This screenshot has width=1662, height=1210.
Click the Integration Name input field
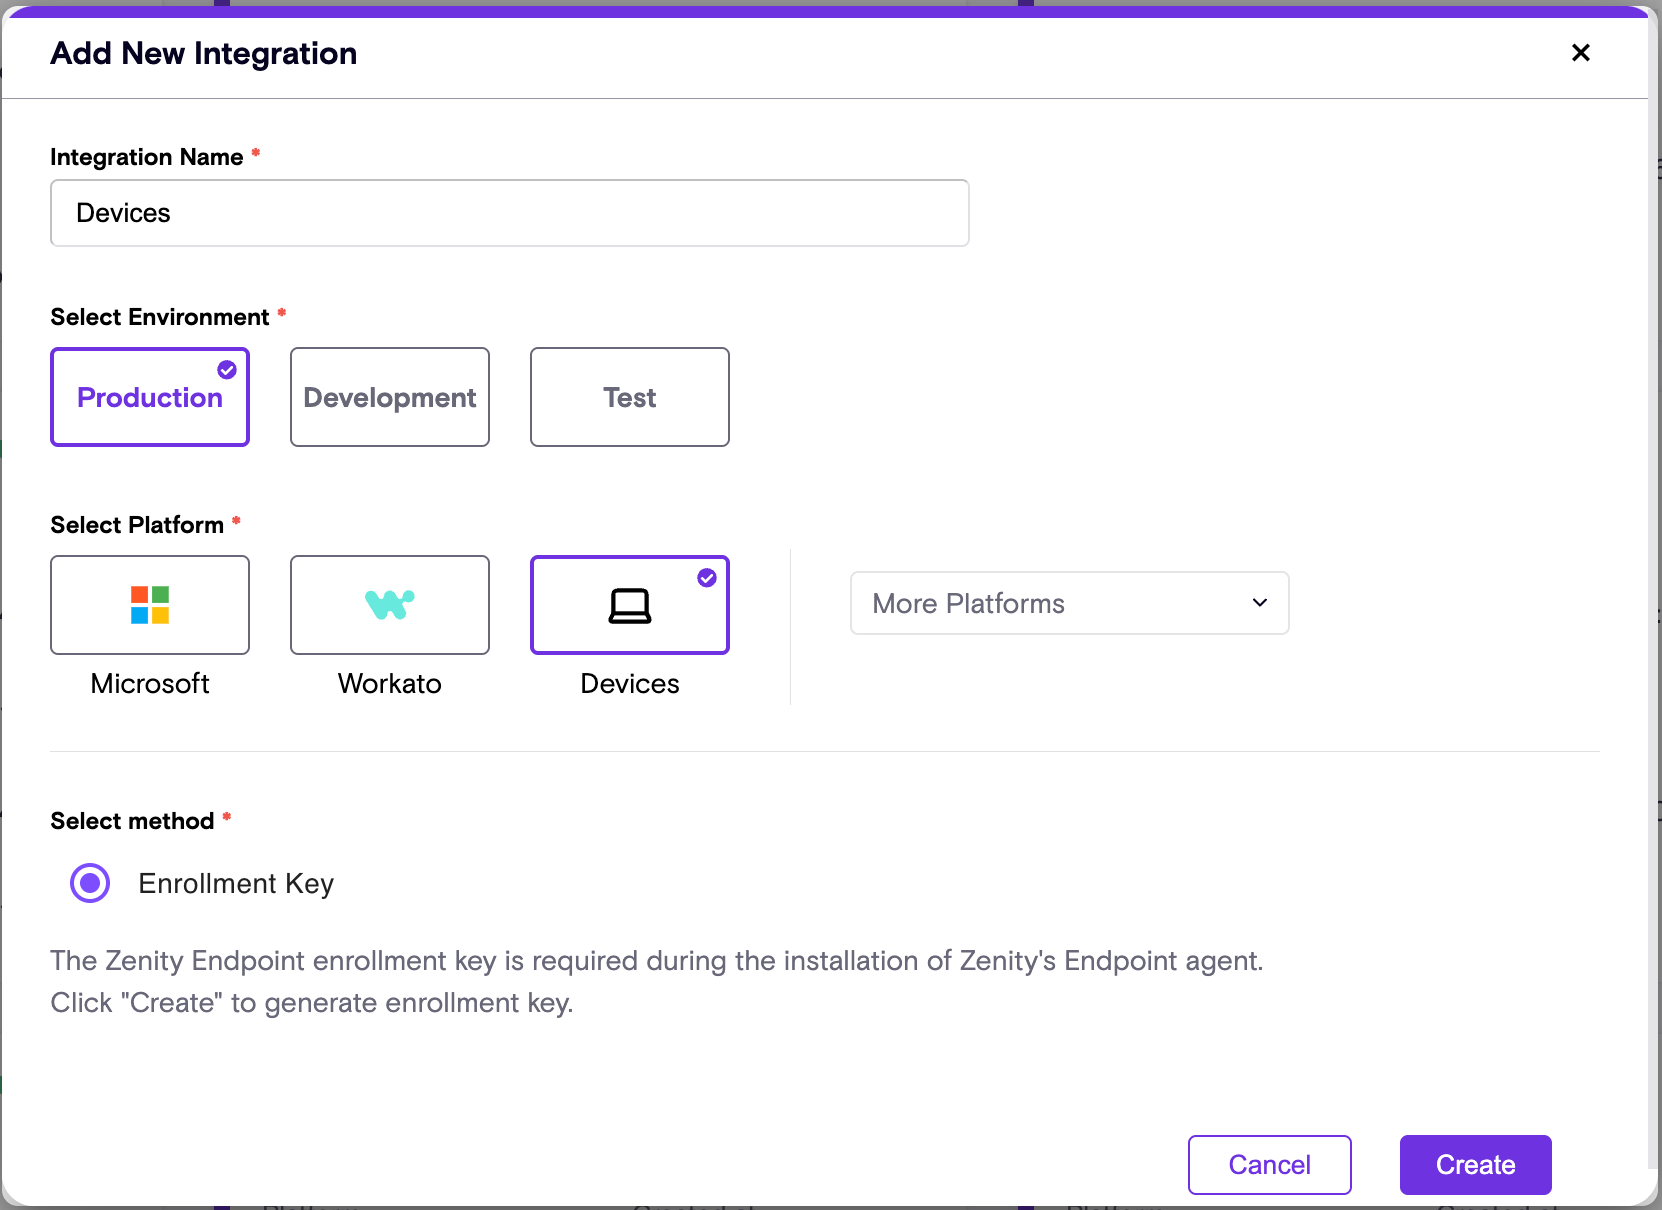coord(509,212)
